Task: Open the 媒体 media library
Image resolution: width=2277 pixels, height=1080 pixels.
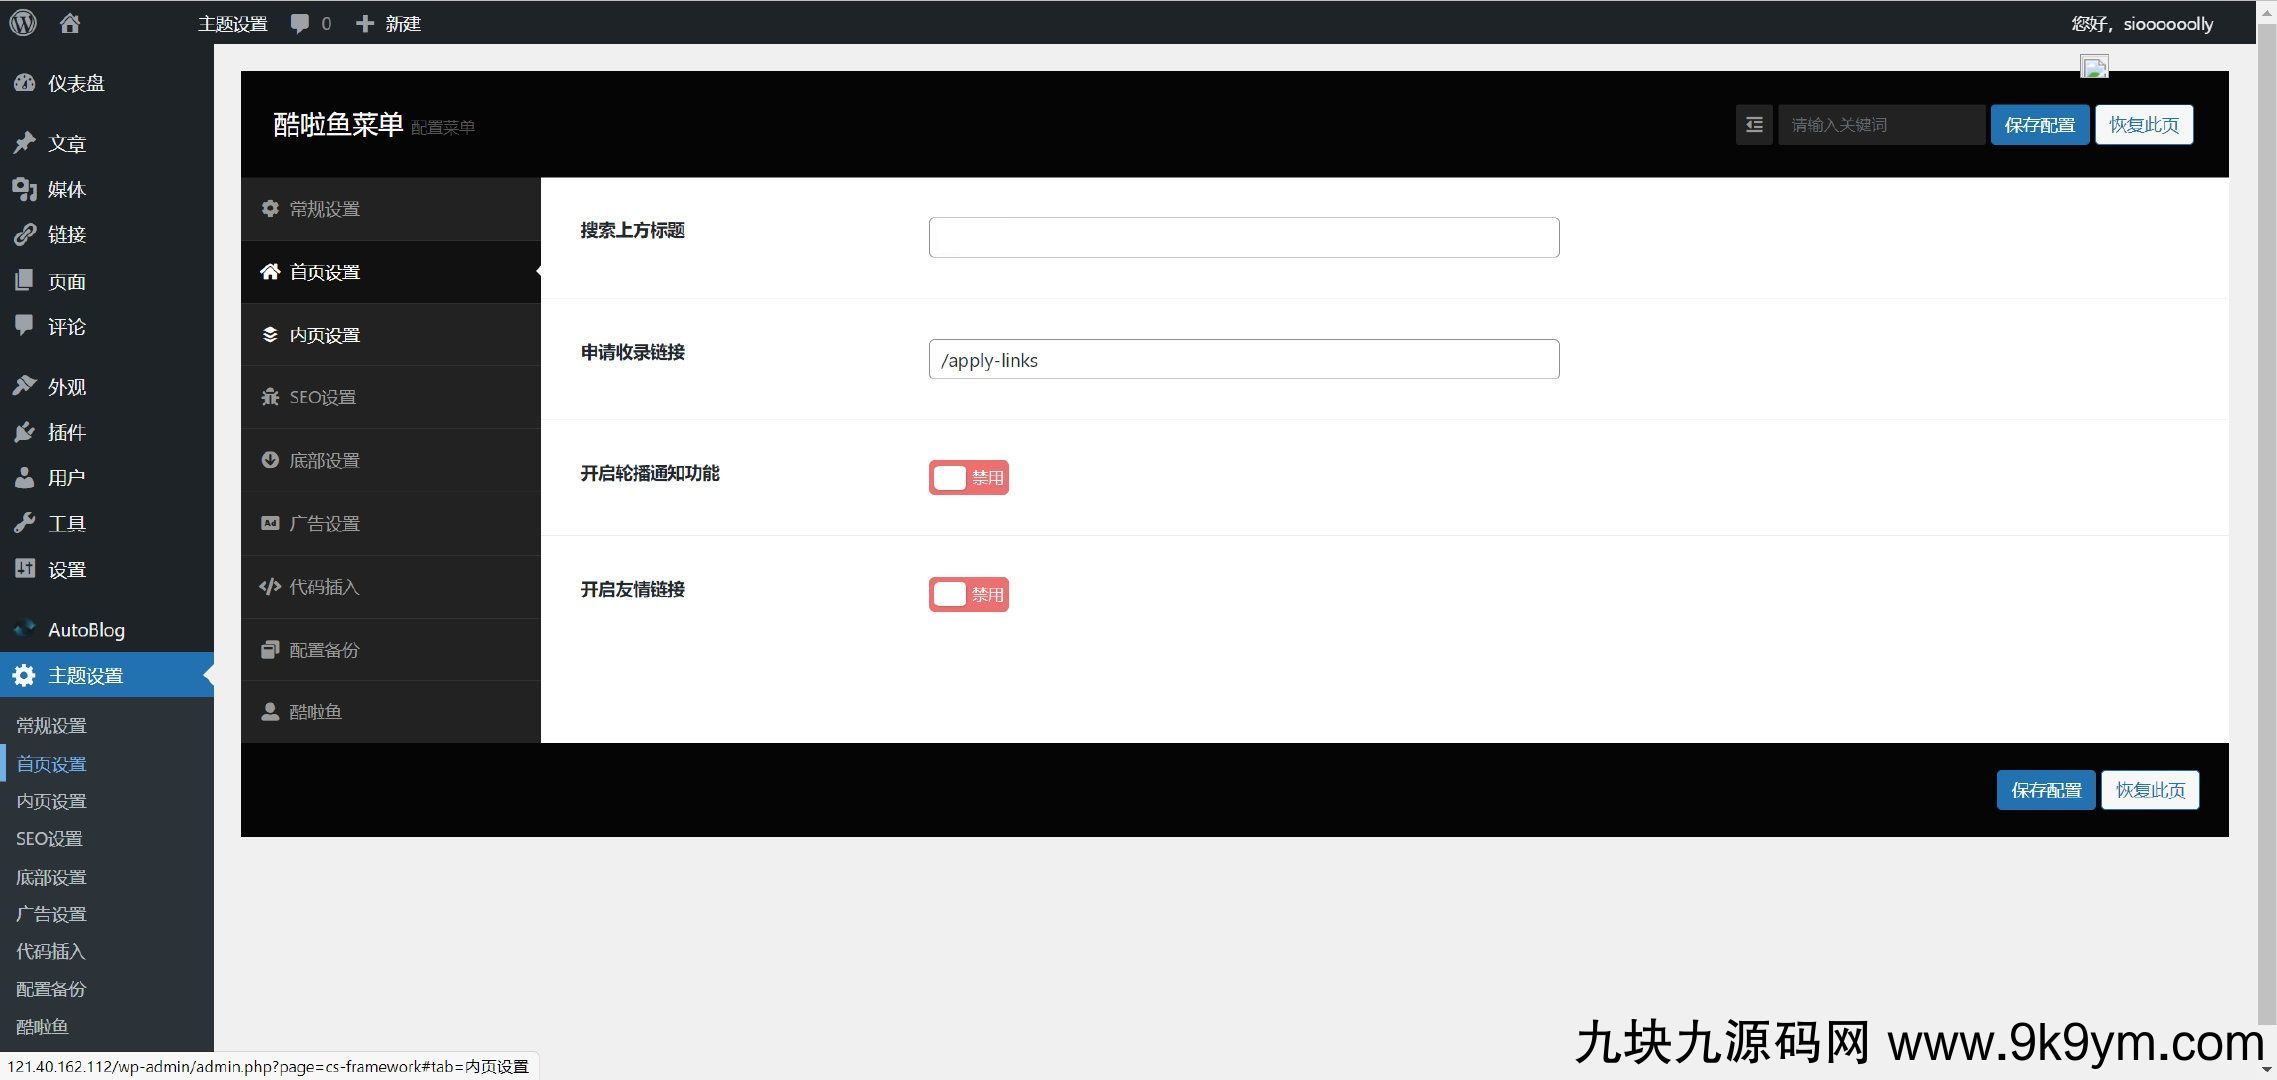Action: (x=66, y=189)
